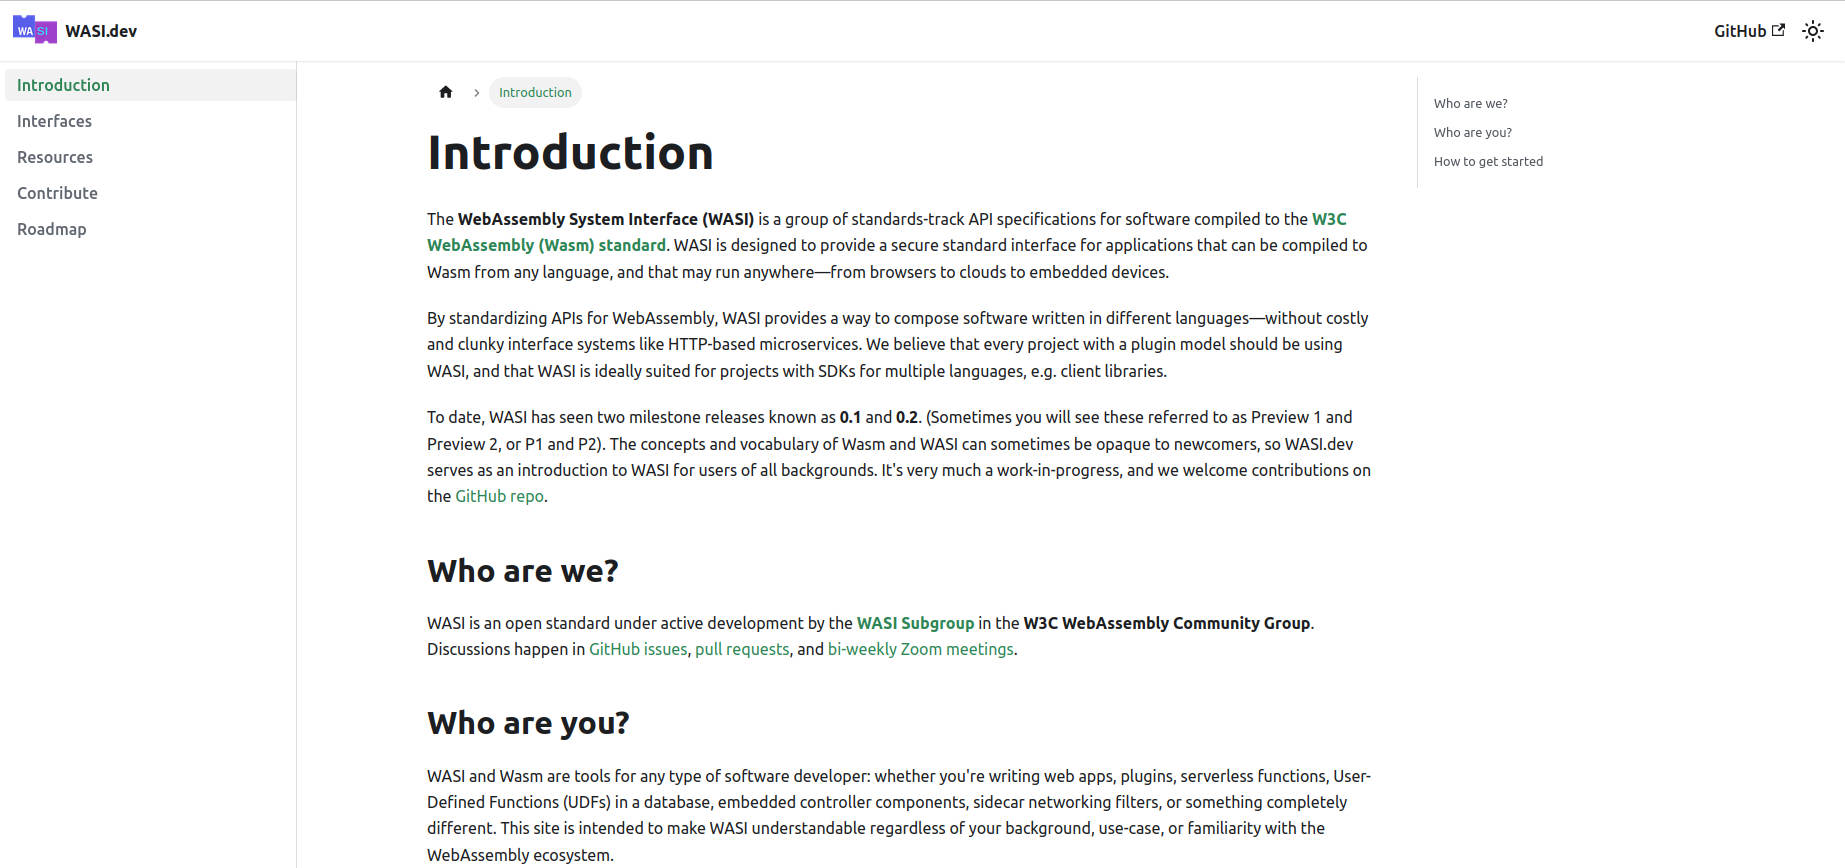Visit the pull requests link

click(x=742, y=649)
